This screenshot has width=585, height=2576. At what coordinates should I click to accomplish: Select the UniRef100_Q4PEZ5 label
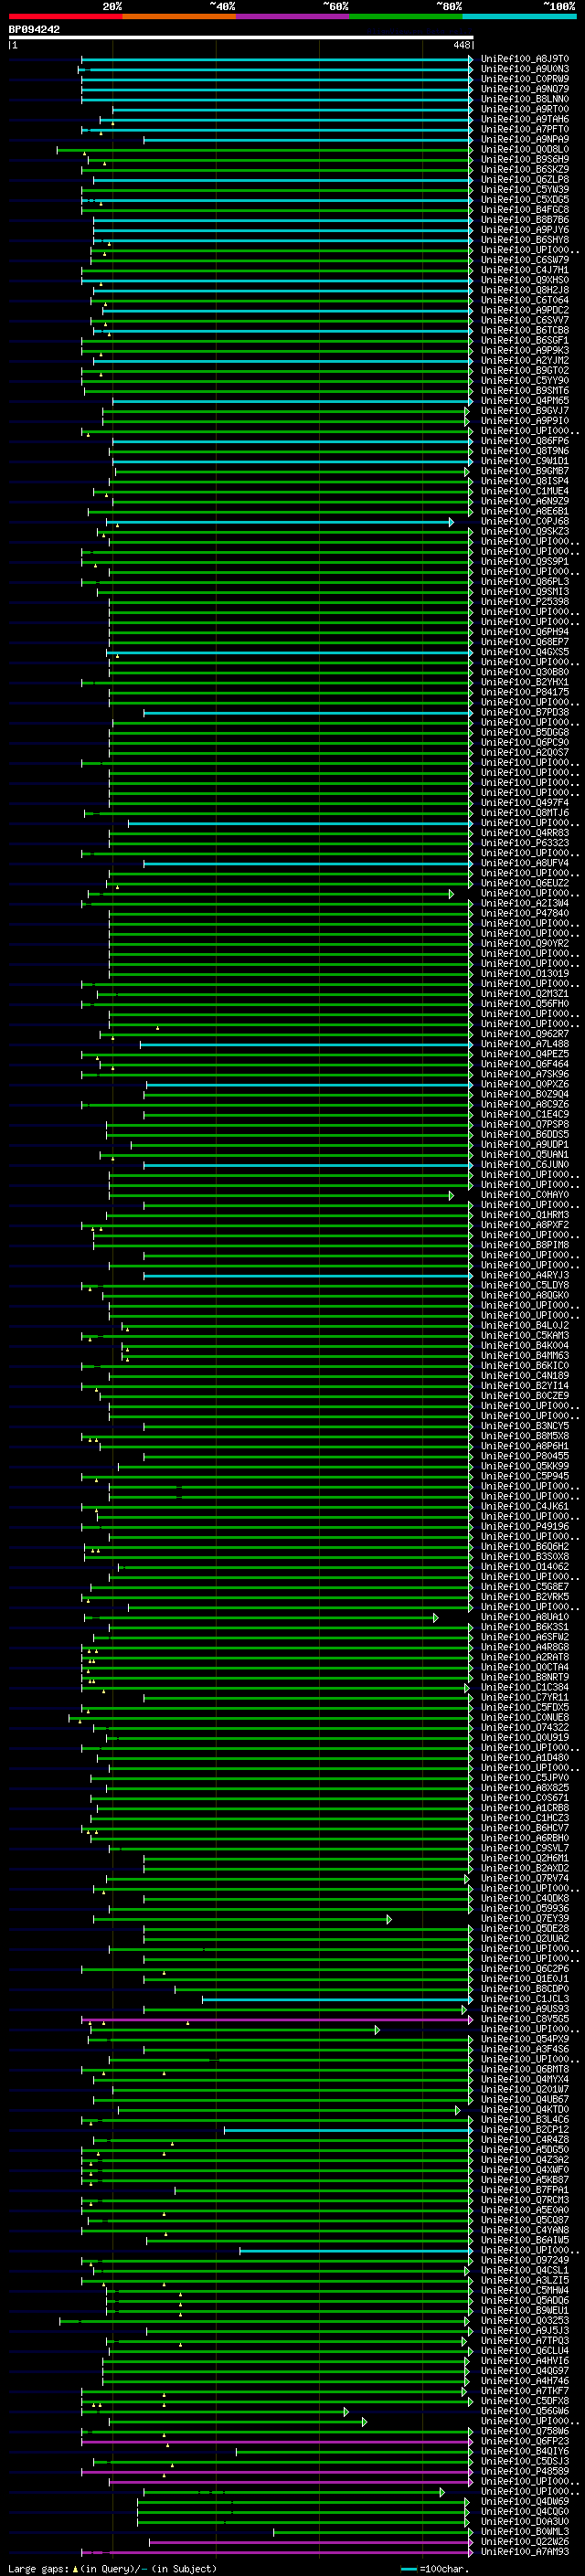coord(525,1054)
